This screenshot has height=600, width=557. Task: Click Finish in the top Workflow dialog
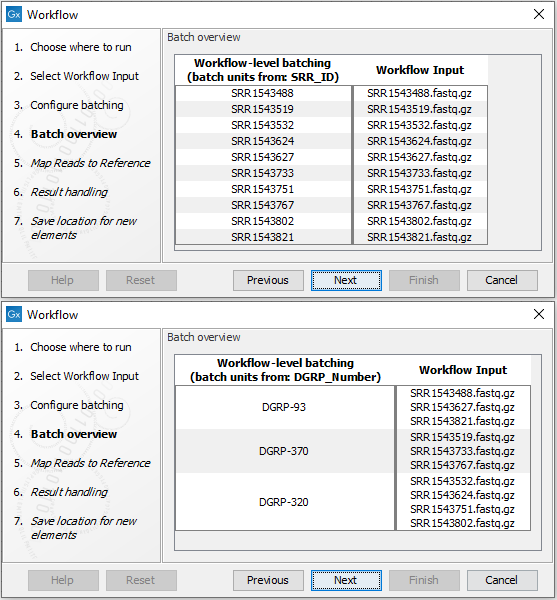click(x=424, y=280)
